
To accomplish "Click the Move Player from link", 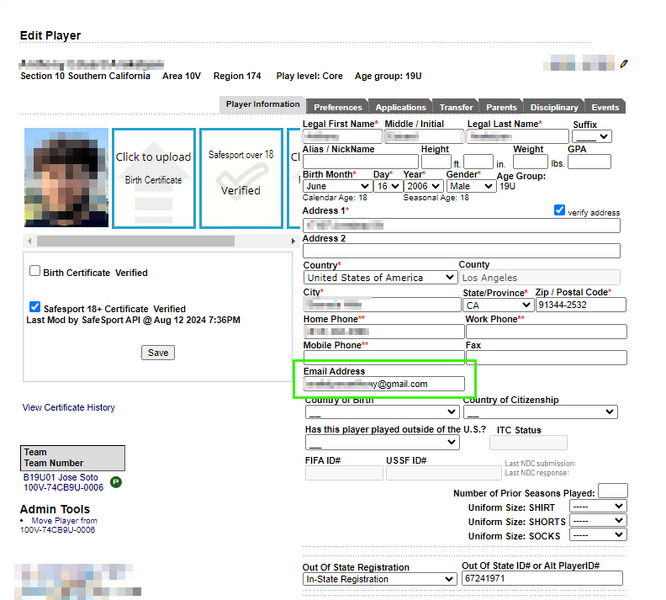I will pos(64,521).
